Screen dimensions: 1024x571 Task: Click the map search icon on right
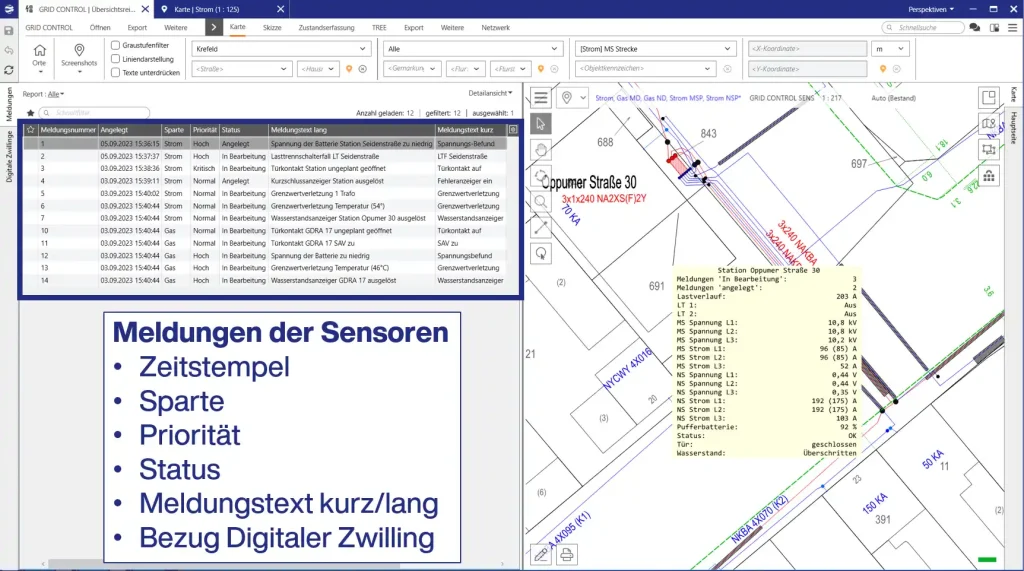pyautogui.click(x=989, y=123)
